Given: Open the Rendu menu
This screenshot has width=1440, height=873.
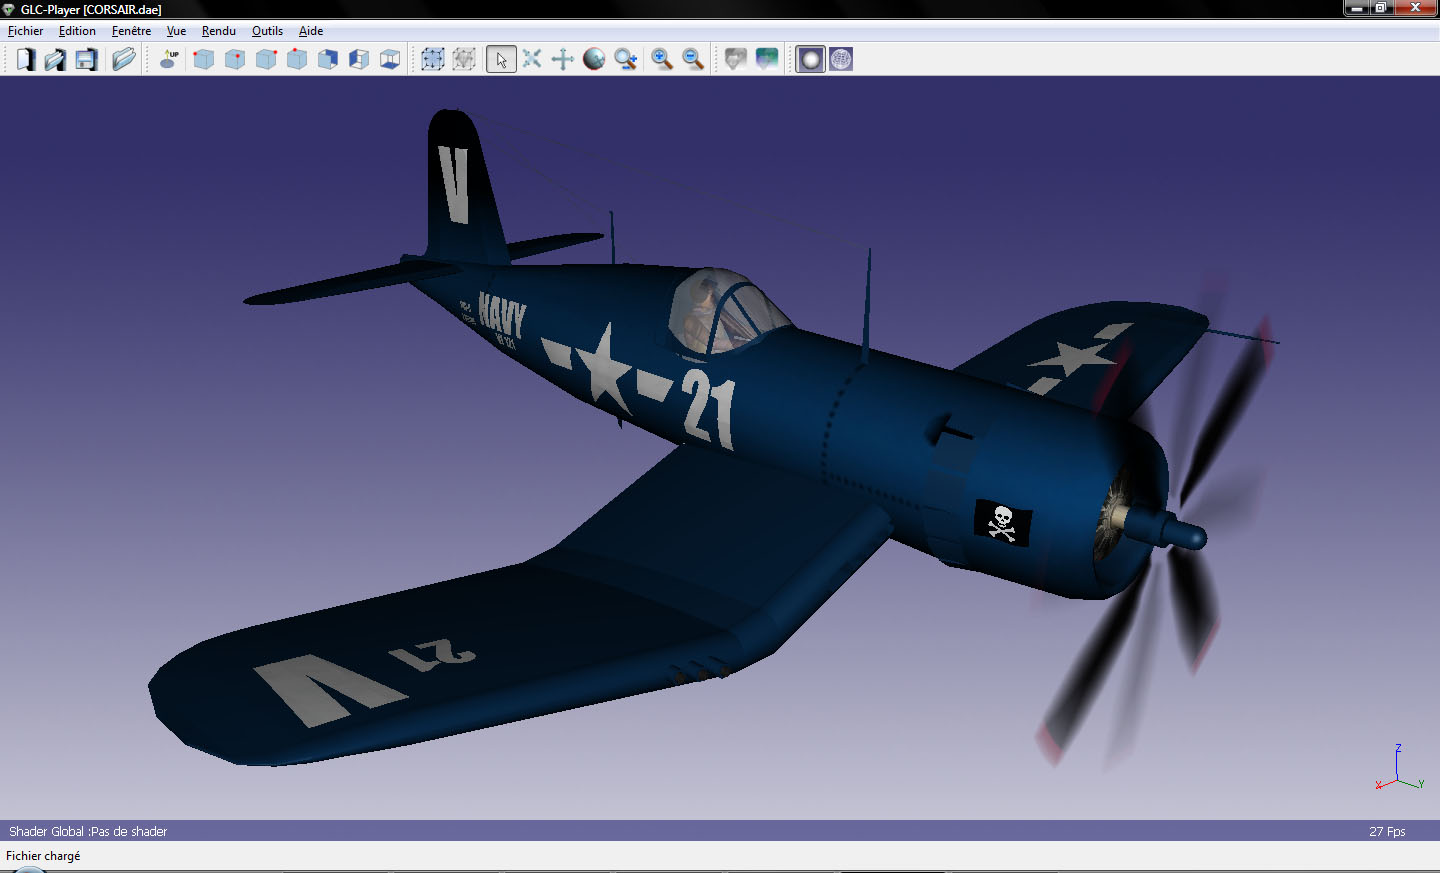Looking at the screenshot, I should [219, 31].
